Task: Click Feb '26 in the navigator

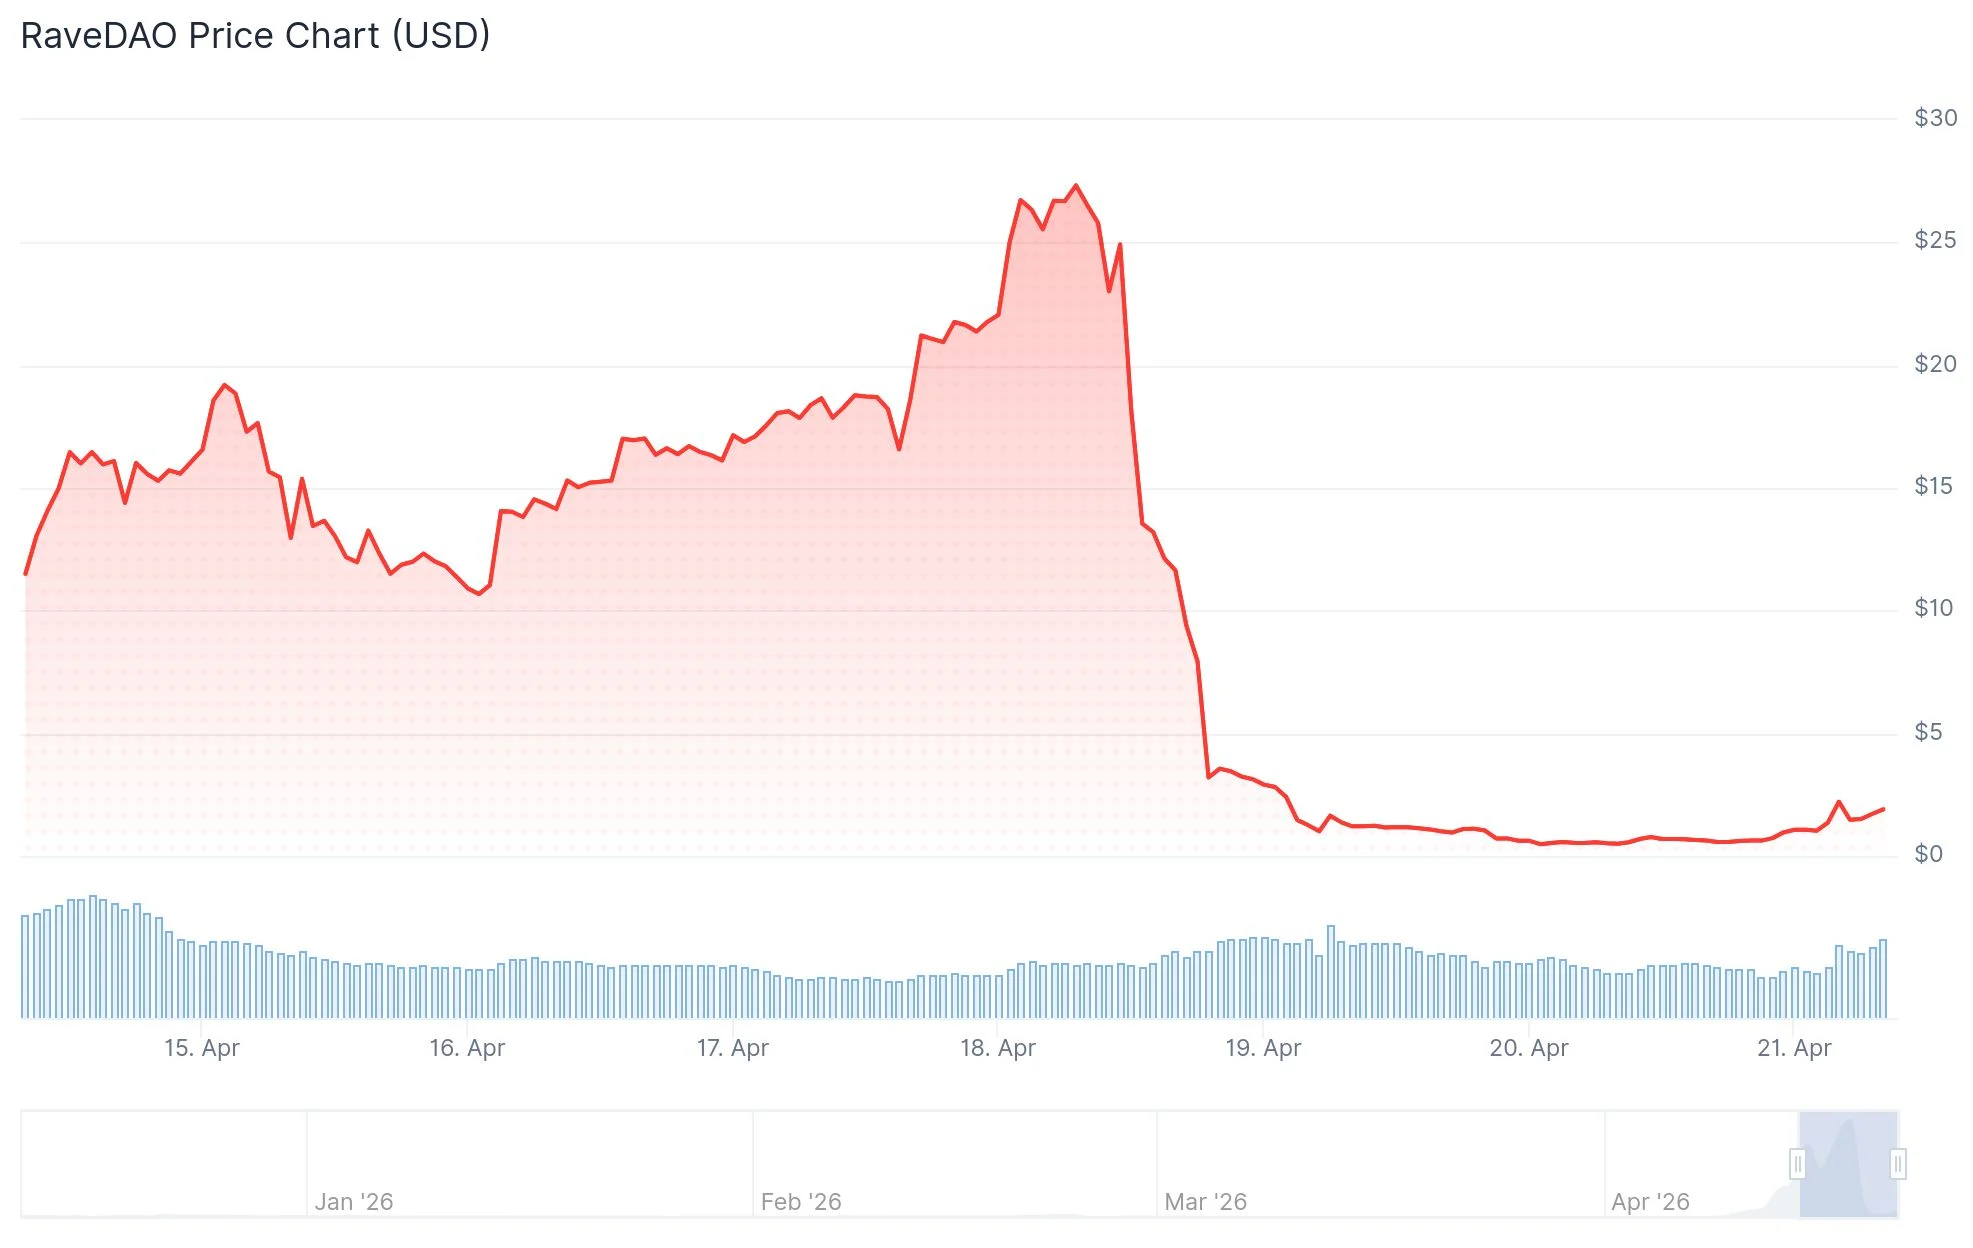Action: [x=801, y=1202]
